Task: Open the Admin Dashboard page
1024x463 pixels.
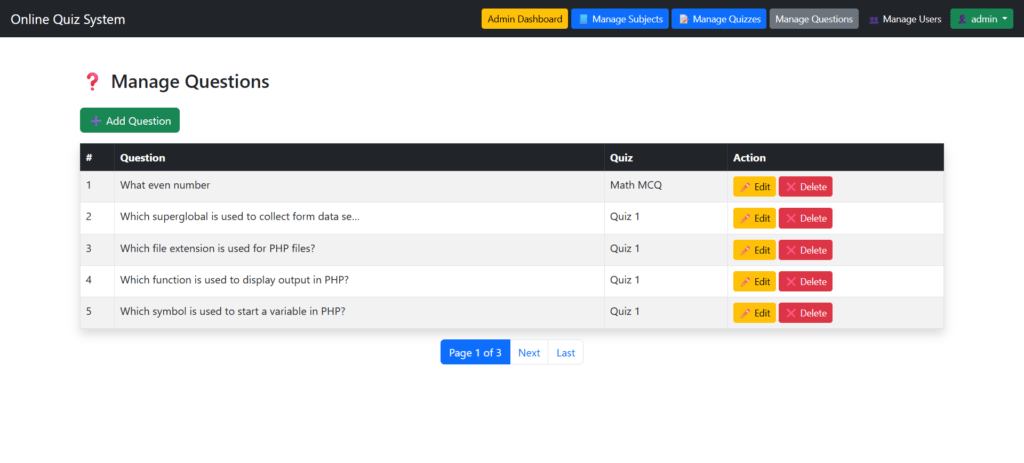Action: 524,19
